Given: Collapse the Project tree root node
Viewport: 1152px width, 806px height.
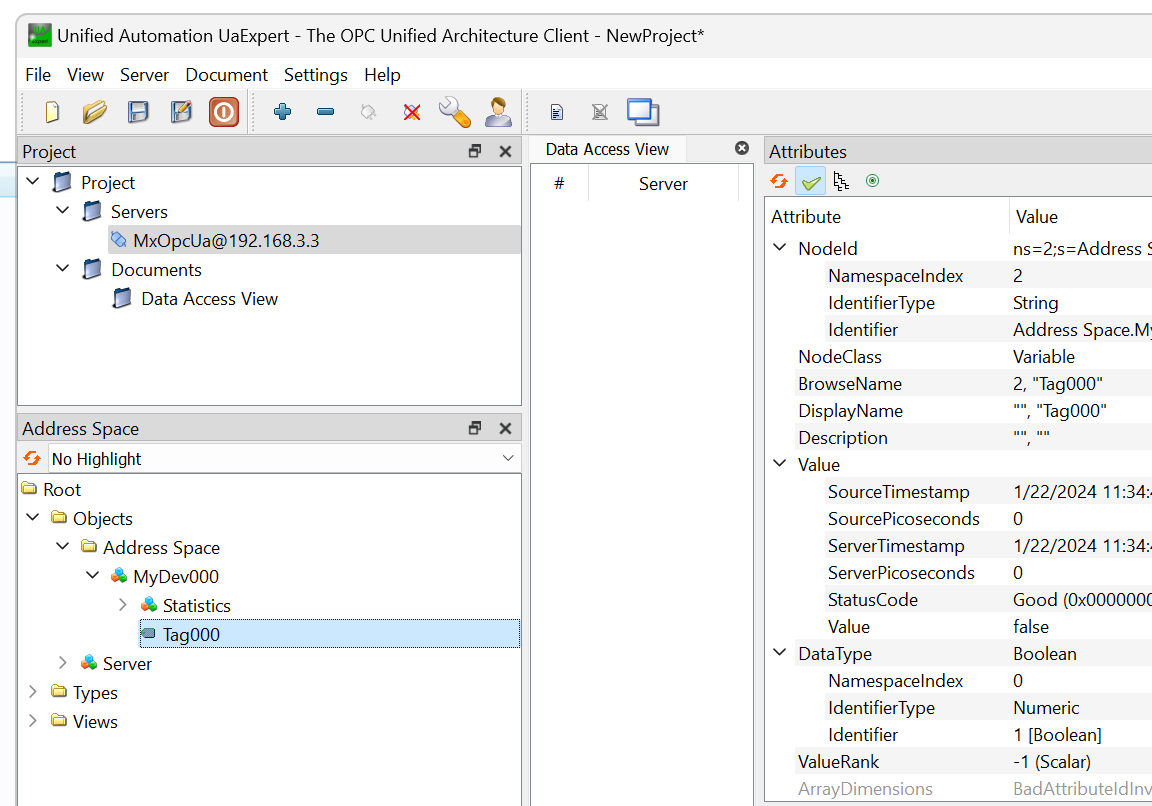Looking at the screenshot, I should [x=32, y=181].
